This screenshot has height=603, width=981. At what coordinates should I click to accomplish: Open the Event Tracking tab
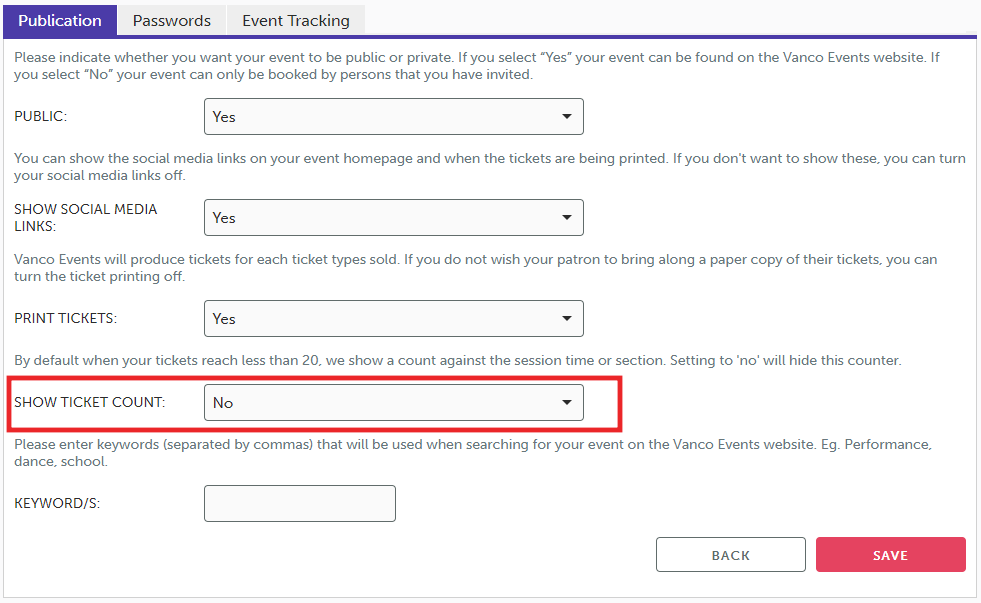[x=296, y=20]
